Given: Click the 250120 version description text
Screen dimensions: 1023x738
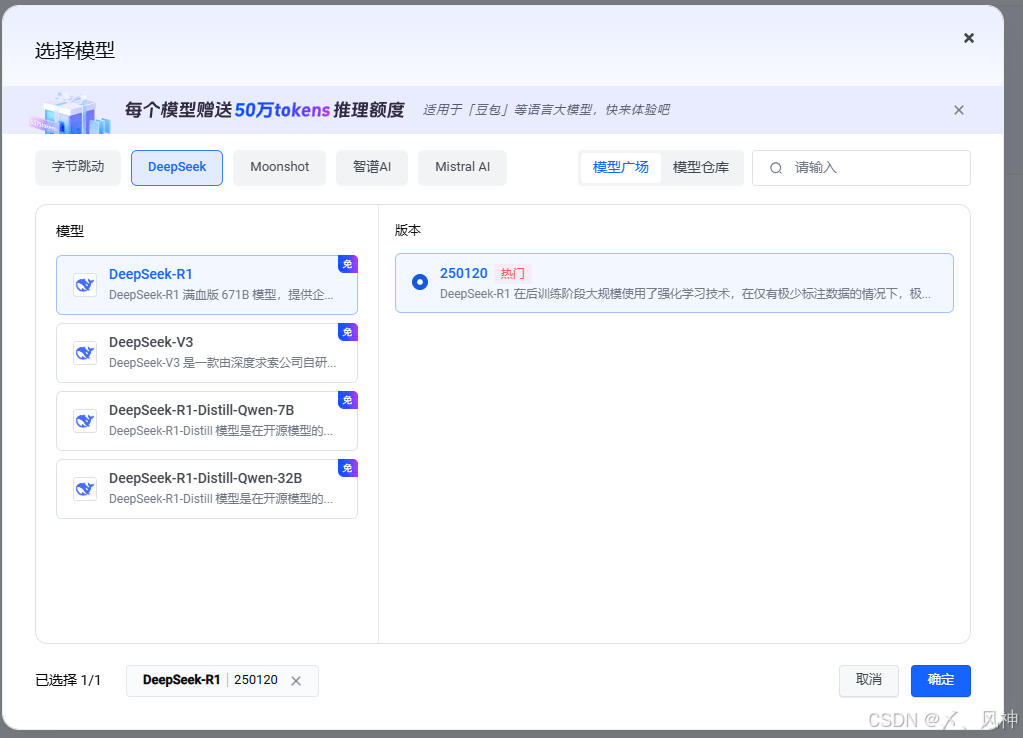Looking at the screenshot, I should coord(685,294).
